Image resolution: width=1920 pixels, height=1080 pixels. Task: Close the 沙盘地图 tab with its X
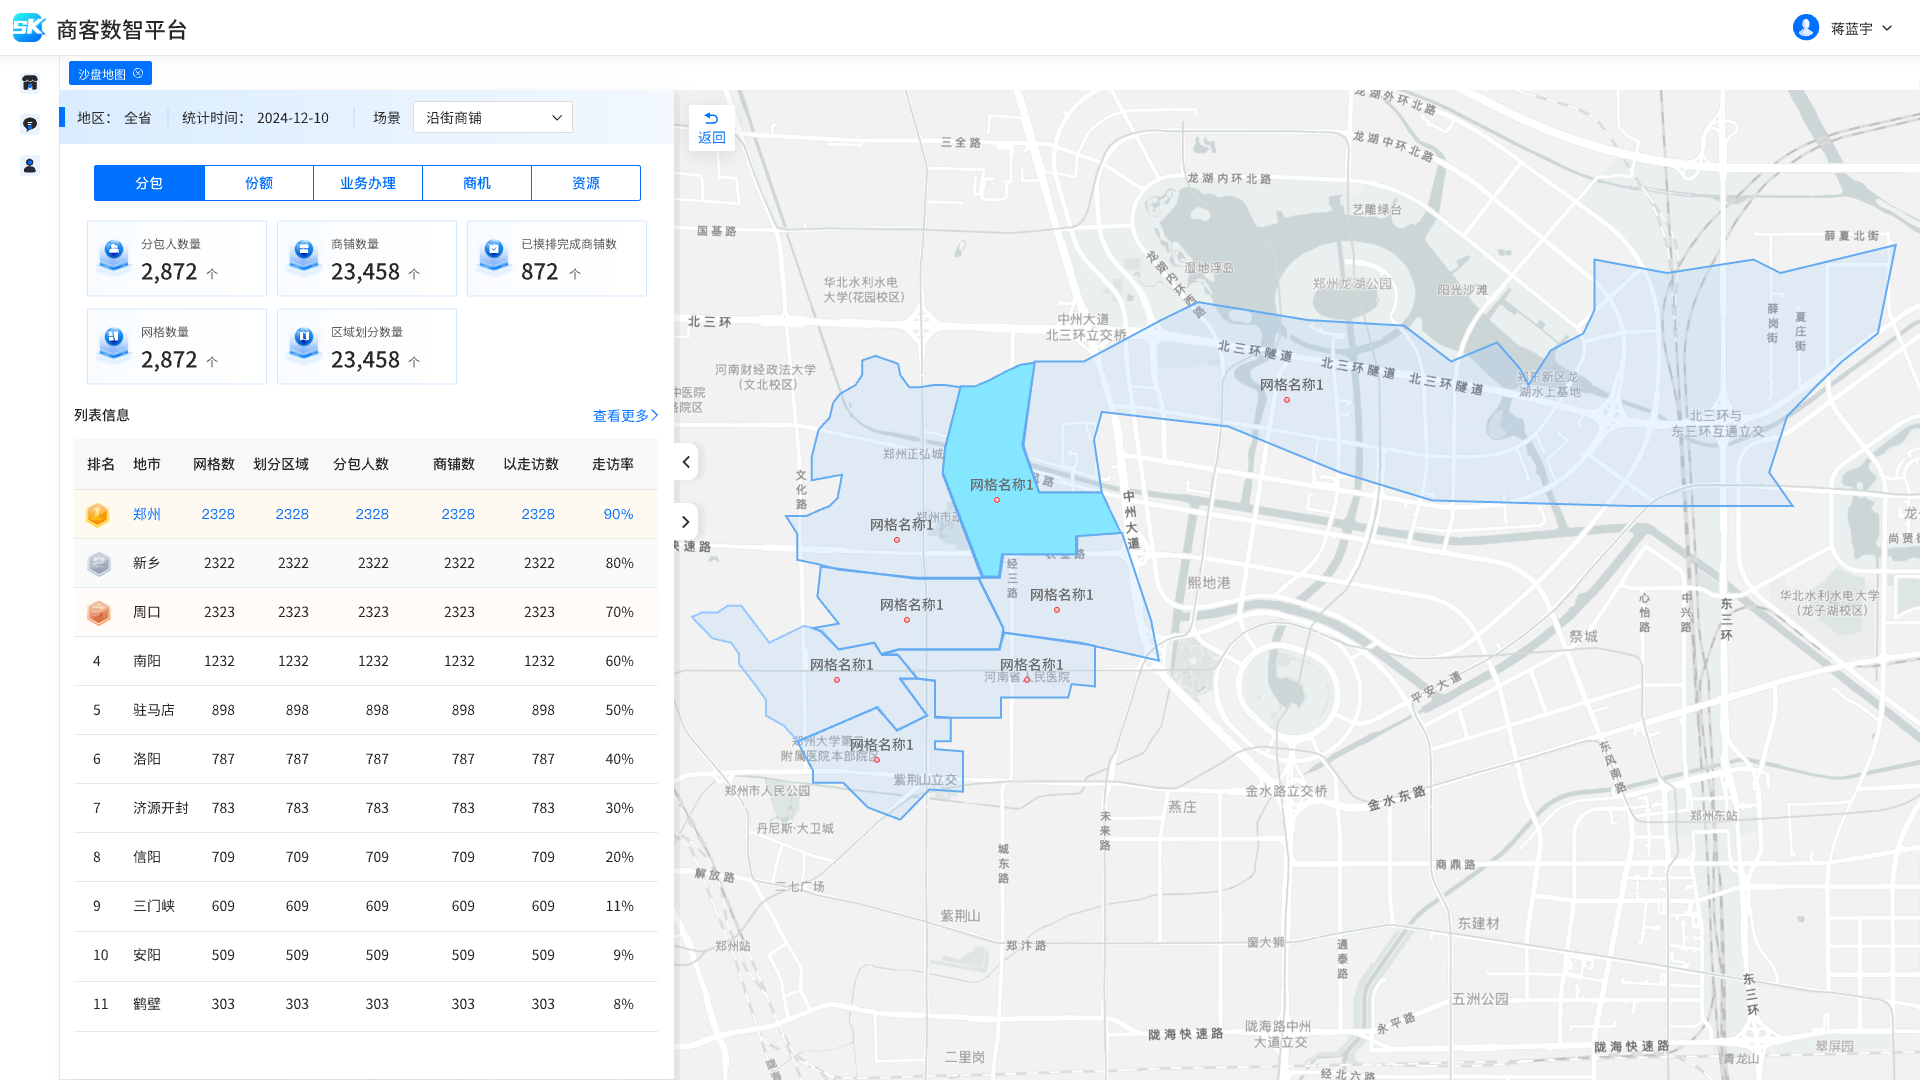coord(138,73)
